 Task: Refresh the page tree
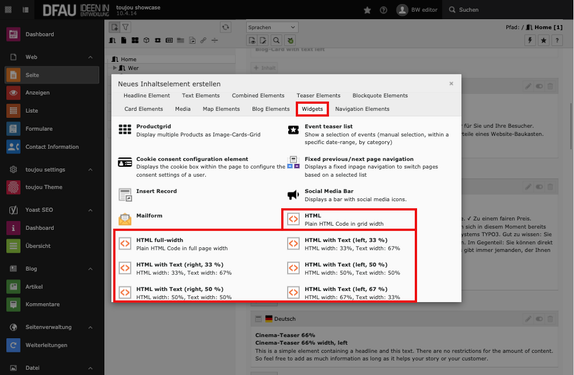coord(226,27)
